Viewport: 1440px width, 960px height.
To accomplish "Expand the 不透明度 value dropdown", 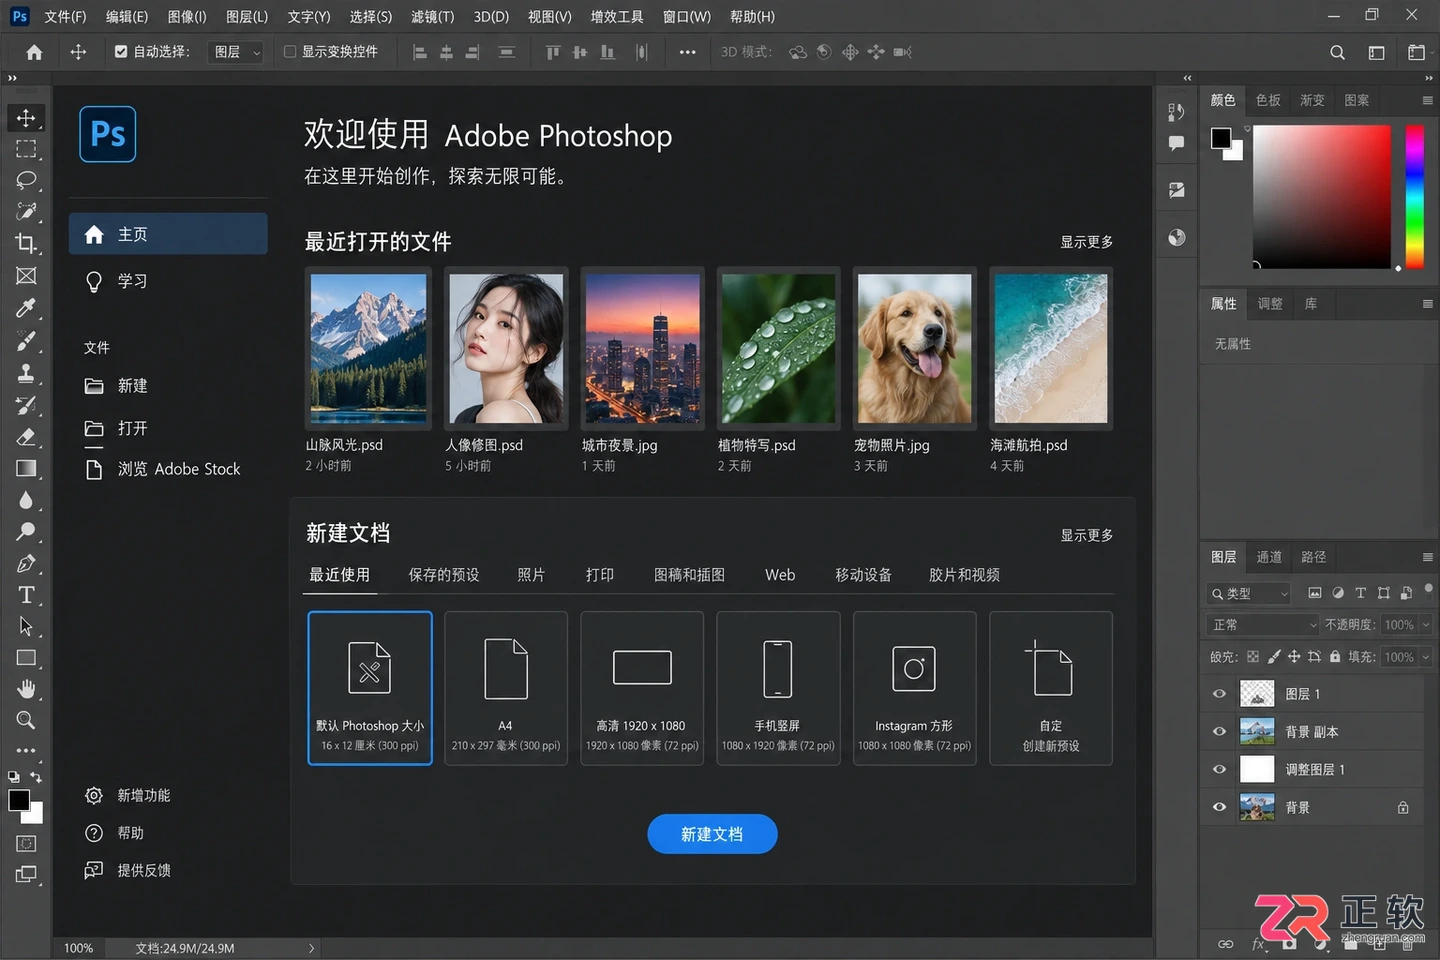I will (1426, 625).
